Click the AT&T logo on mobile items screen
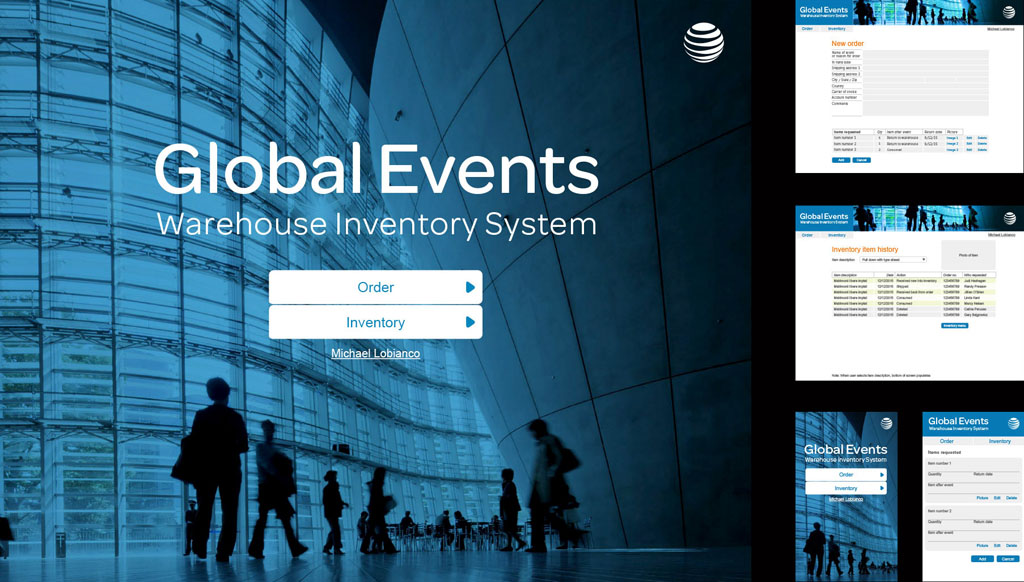 pyautogui.click(x=1013, y=424)
